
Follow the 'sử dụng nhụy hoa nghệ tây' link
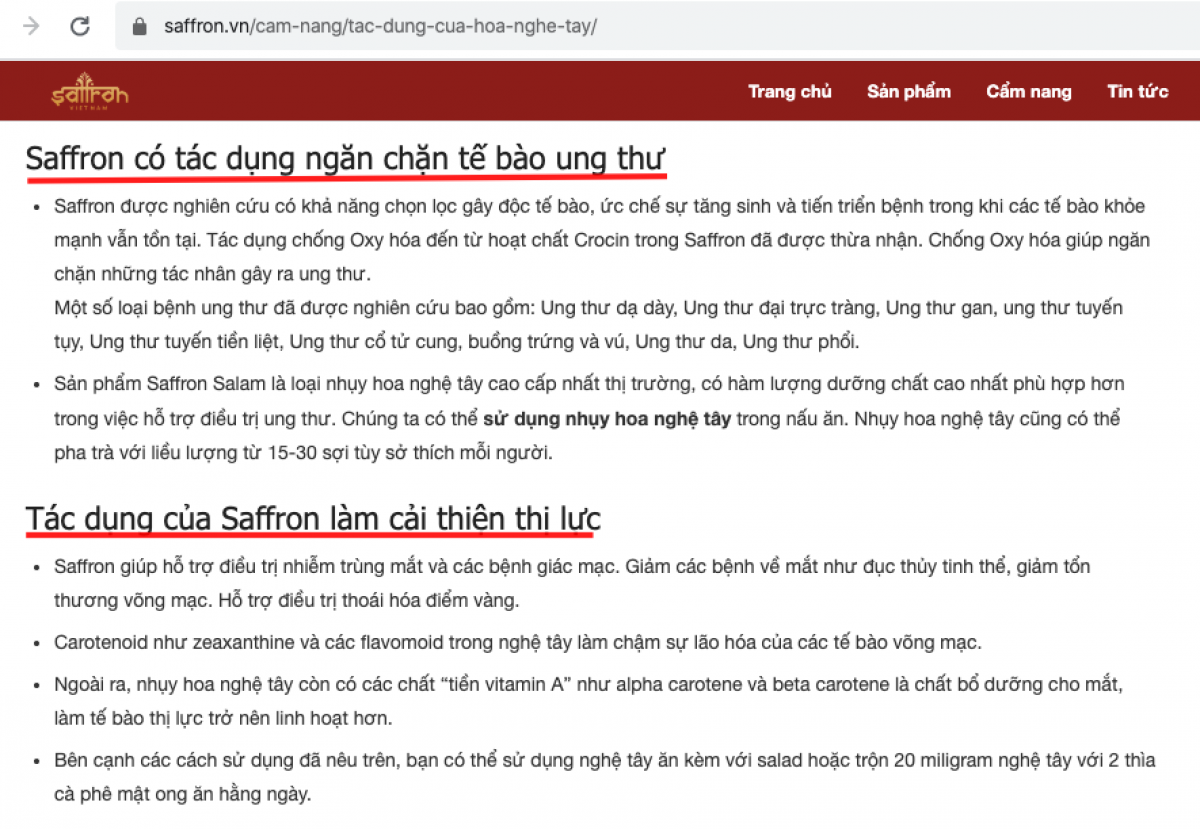coord(606,419)
